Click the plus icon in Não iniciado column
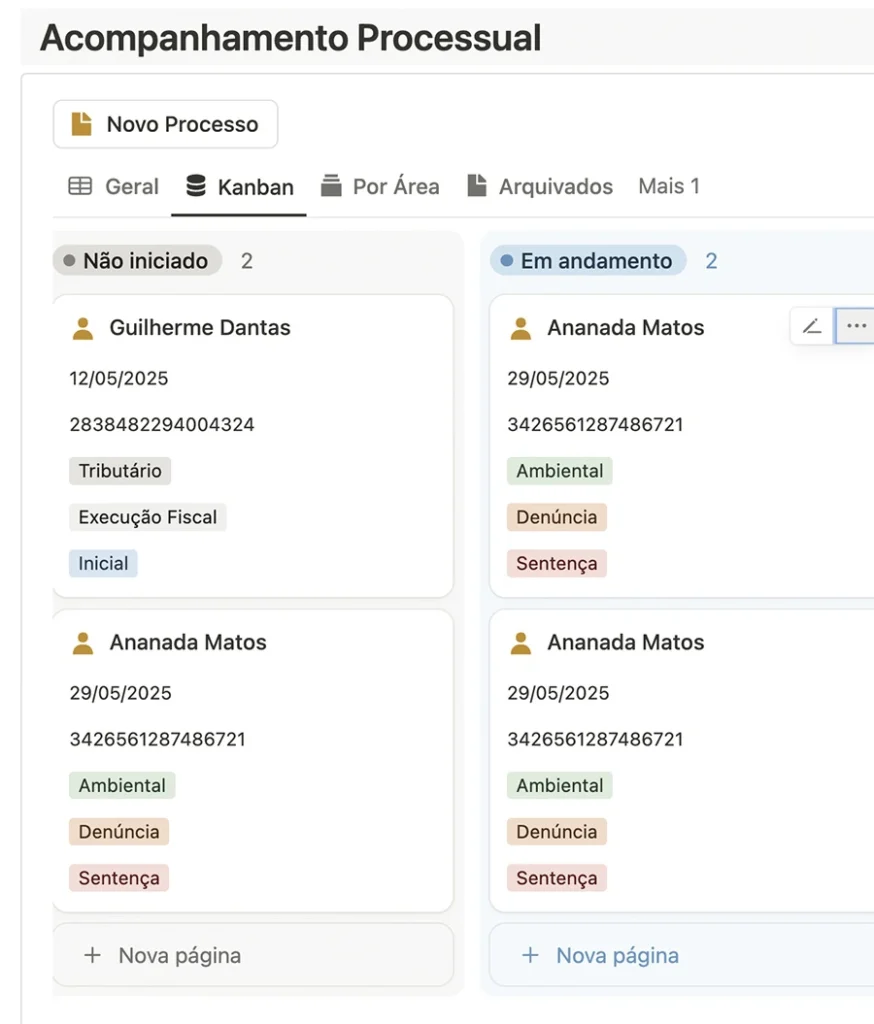 [x=93, y=955]
